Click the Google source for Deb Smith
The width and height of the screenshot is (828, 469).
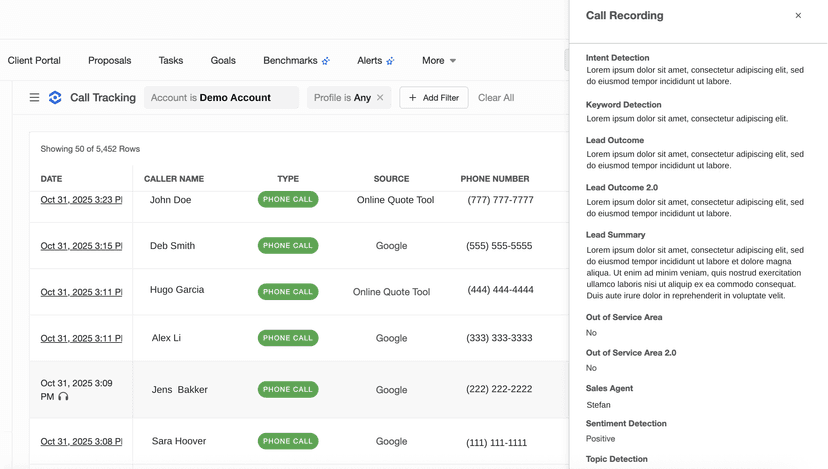point(391,246)
